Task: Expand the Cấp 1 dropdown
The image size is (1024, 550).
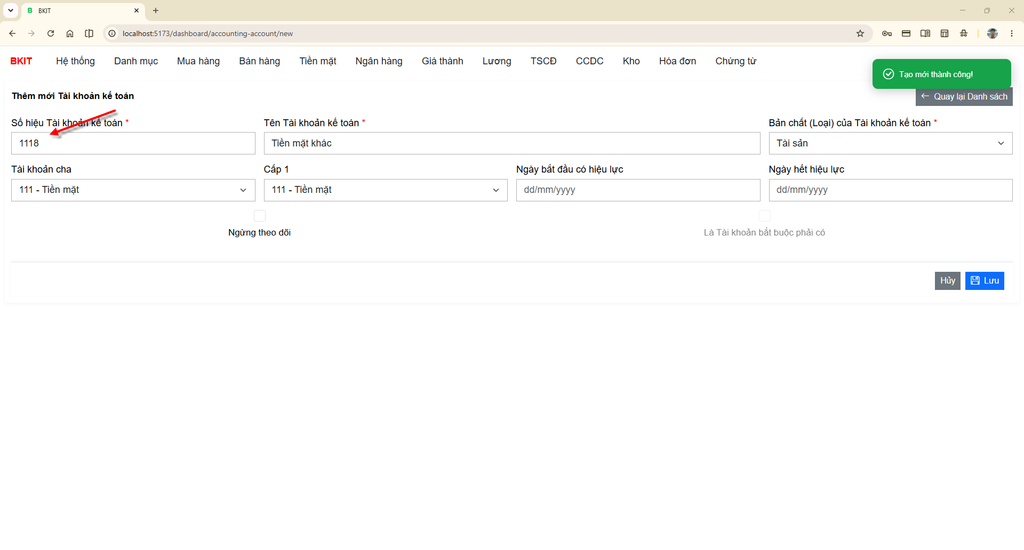Action: [x=385, y=190]
